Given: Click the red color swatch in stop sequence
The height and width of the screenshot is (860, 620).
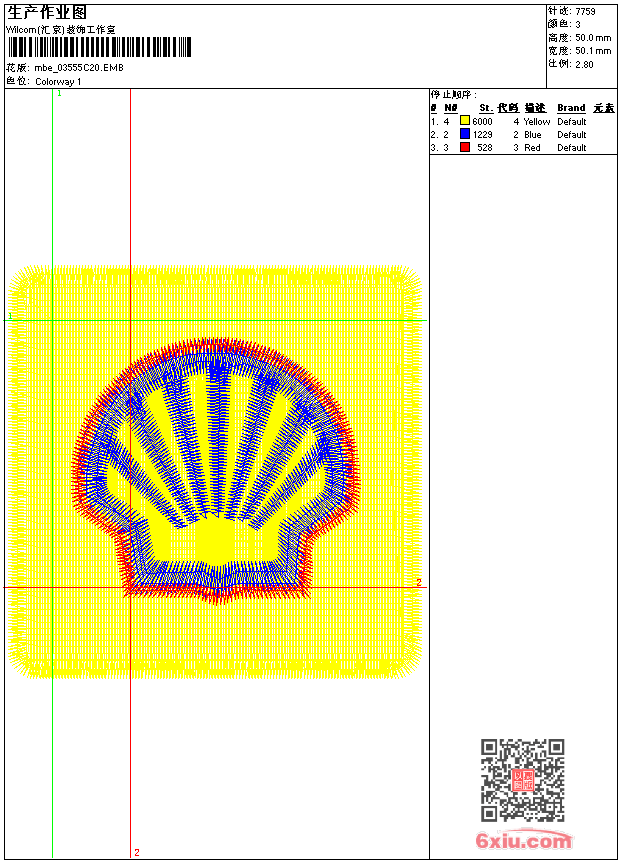Looking at the screenshot, I should [x=465, y=148].
